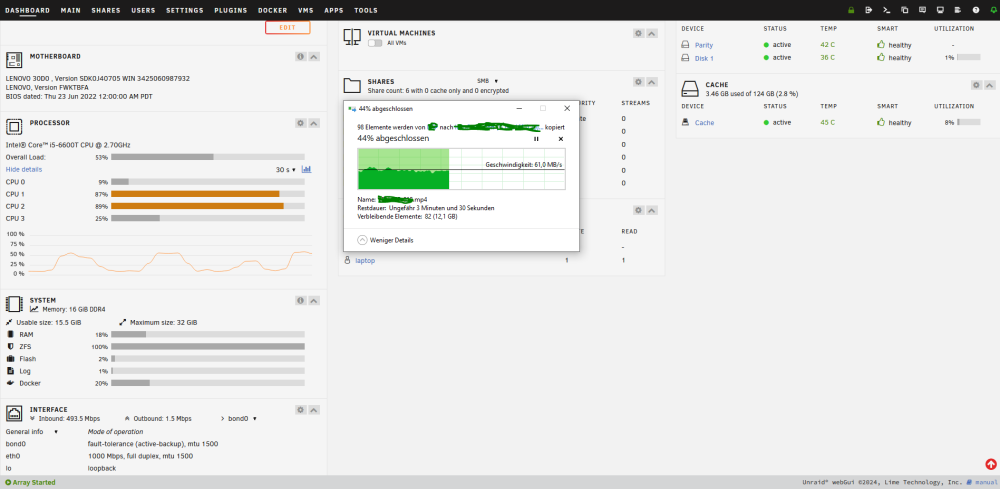Viewport: 1000px width, 489px height.
Task: Click Hide details under Processor
Action: click(x=24, y=170)
